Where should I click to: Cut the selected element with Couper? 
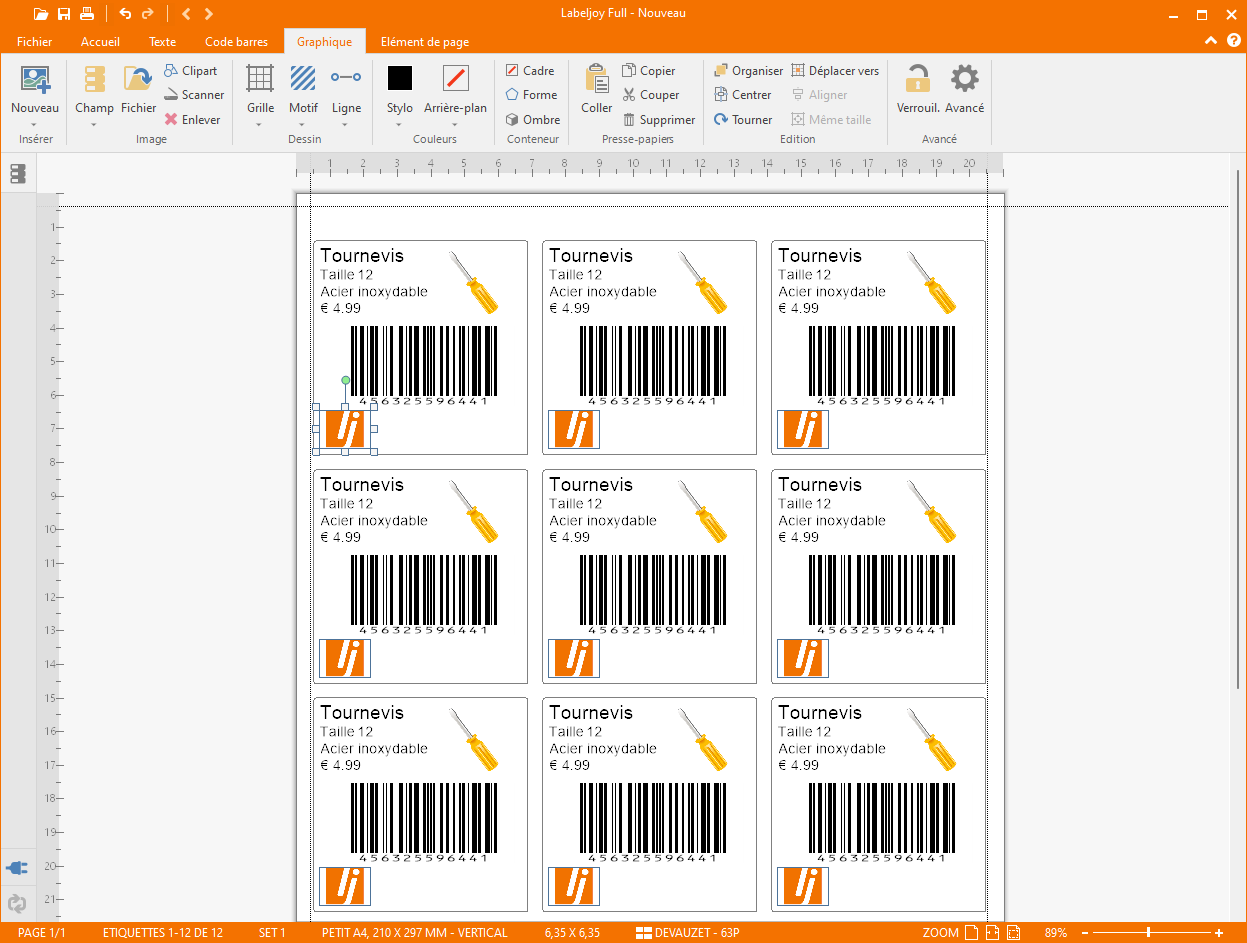[650, 95]
